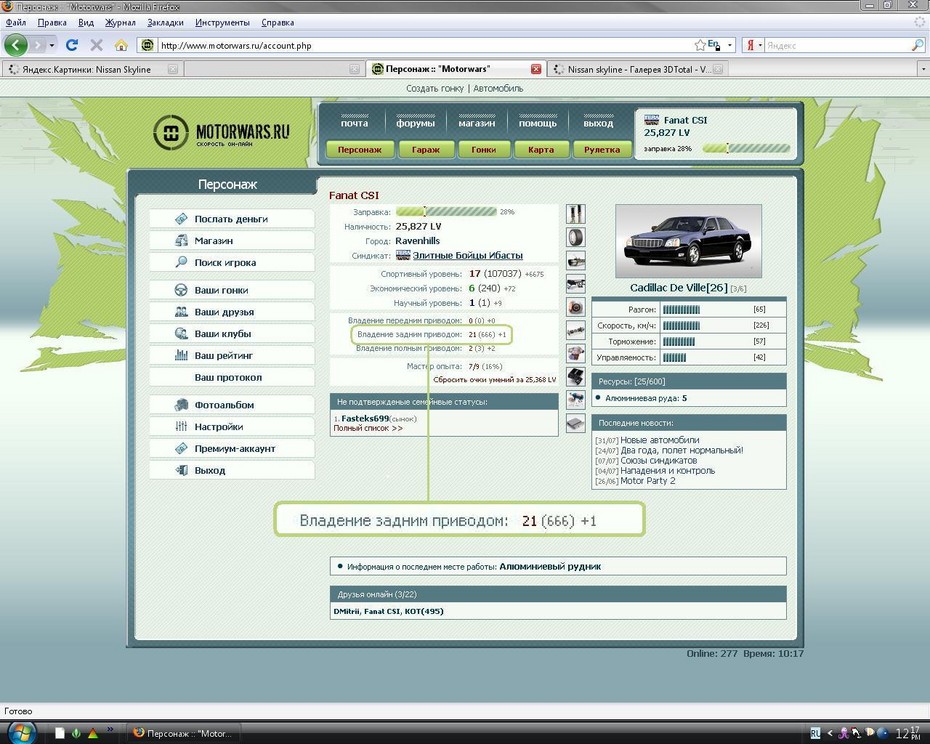Open news item Новые автомобили
Viewport: 930px width, 744px height.
(660, 440)
